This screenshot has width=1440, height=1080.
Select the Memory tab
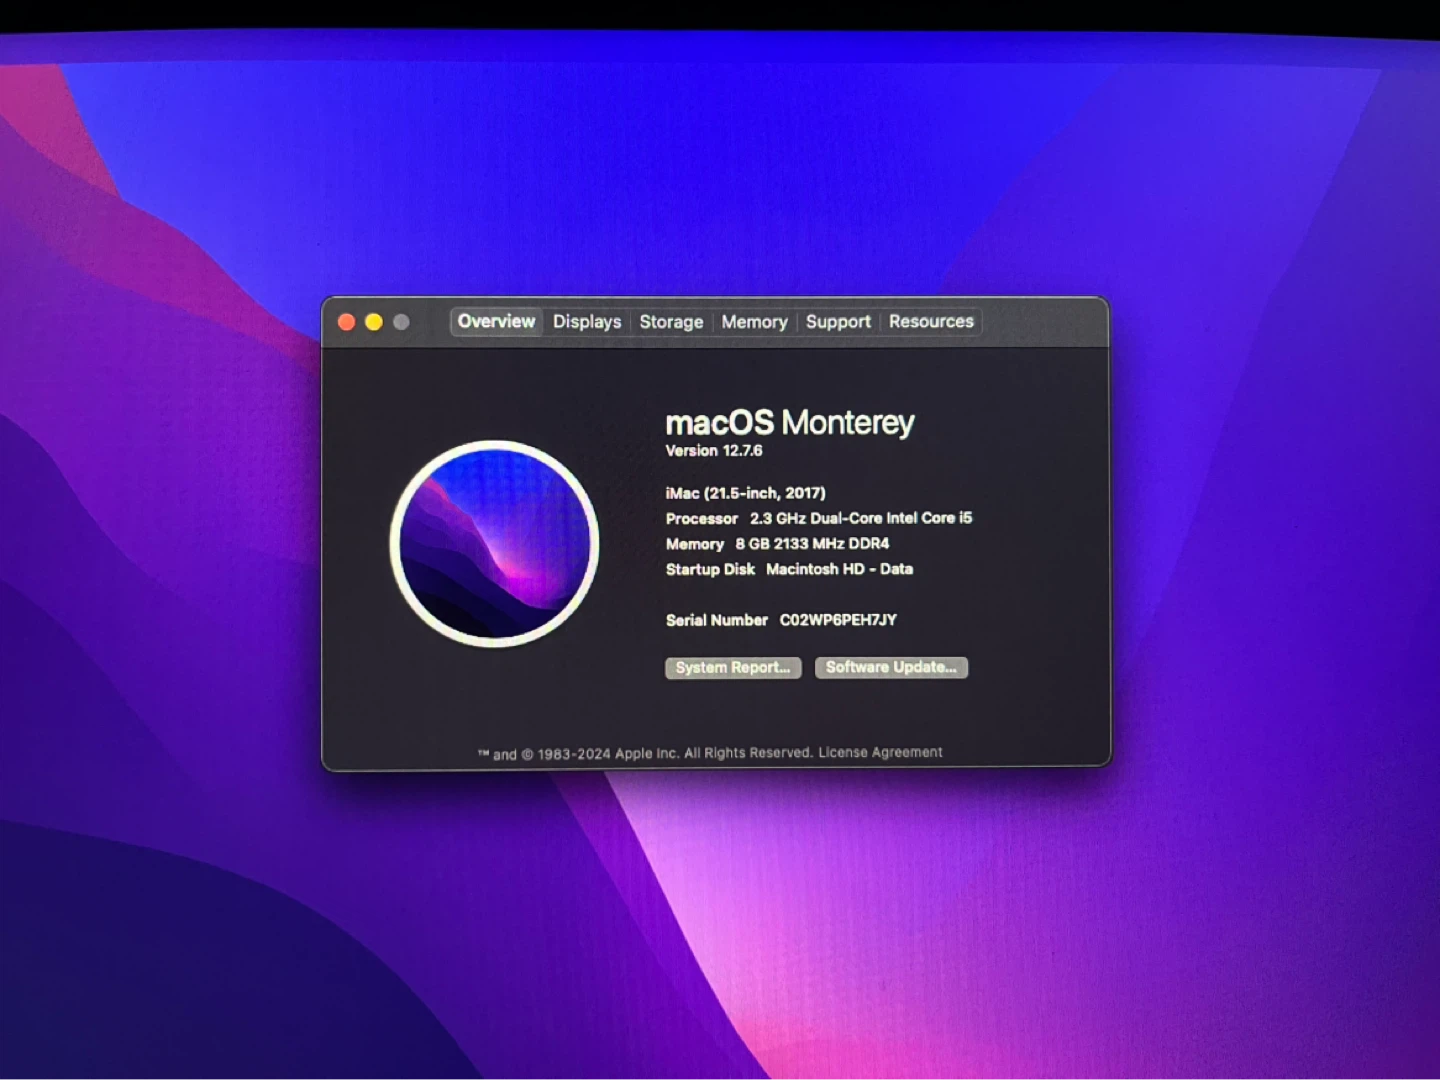click(754, 322)
